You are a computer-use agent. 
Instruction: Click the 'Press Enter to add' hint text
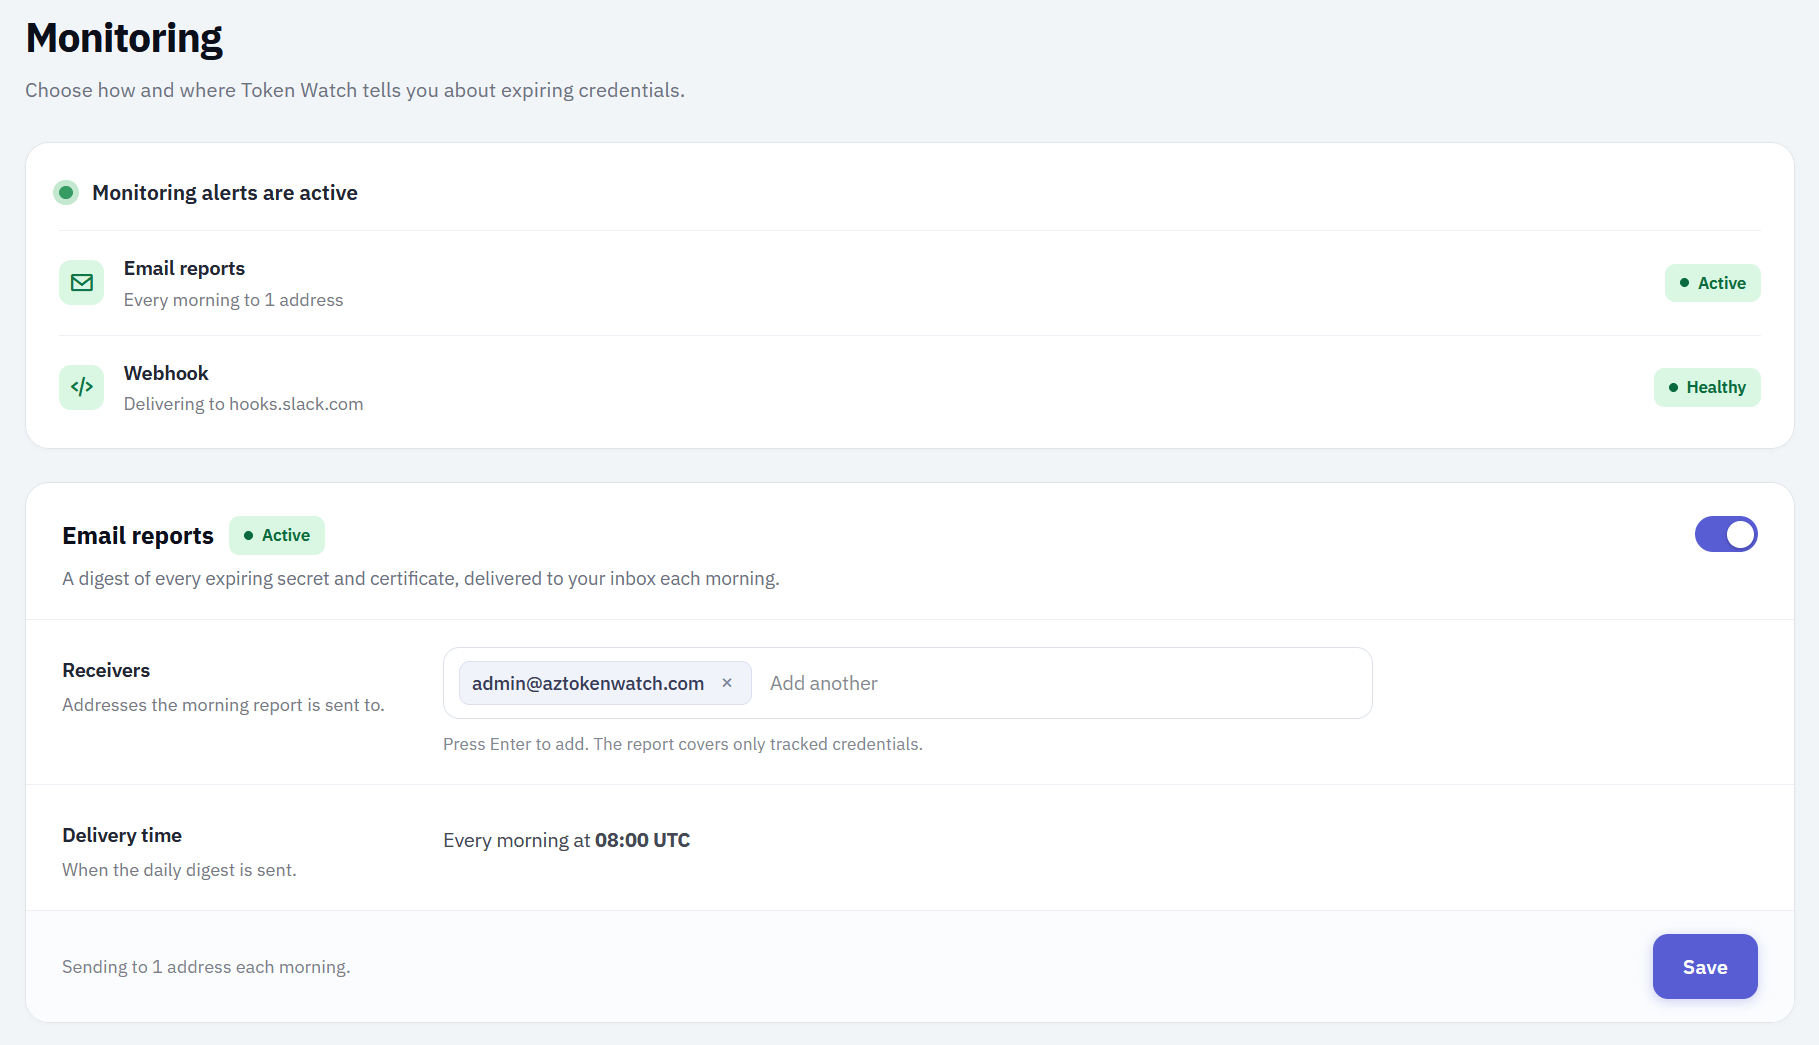tap(683, 744)
